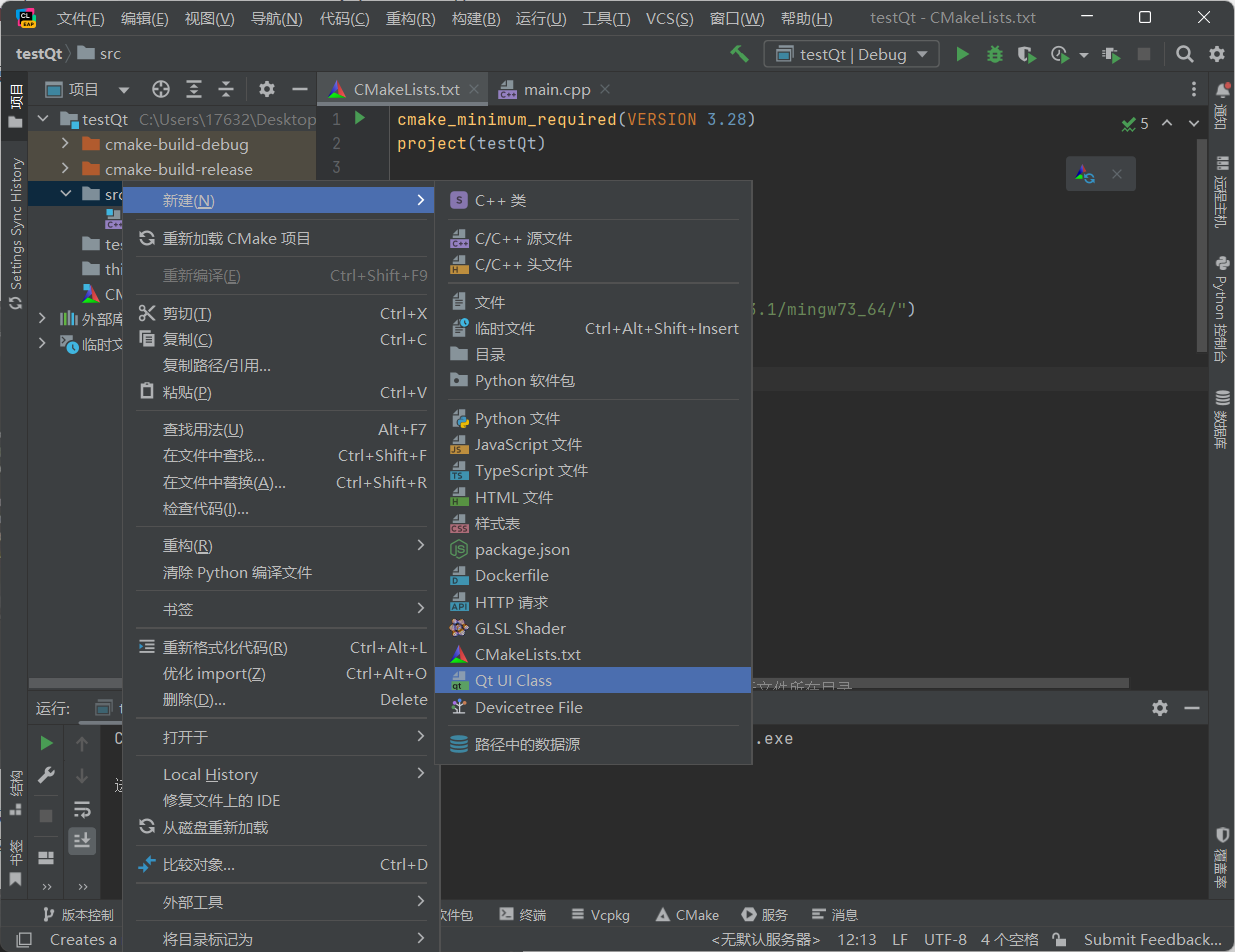The width and height of the screenshot is (1235, 952).
Task: Run testQt with green play button
Action: coord(962,54)
